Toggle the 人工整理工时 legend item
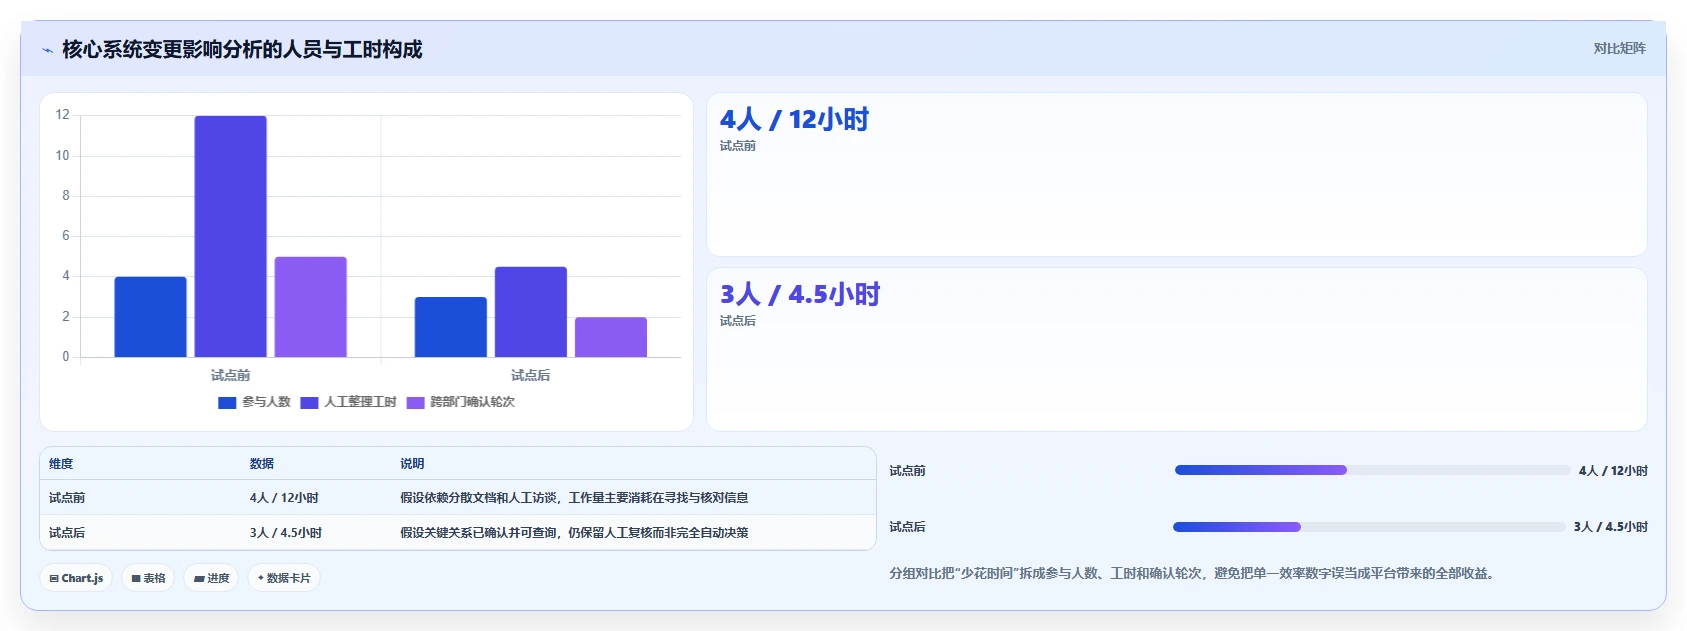 tap(348, 402)
